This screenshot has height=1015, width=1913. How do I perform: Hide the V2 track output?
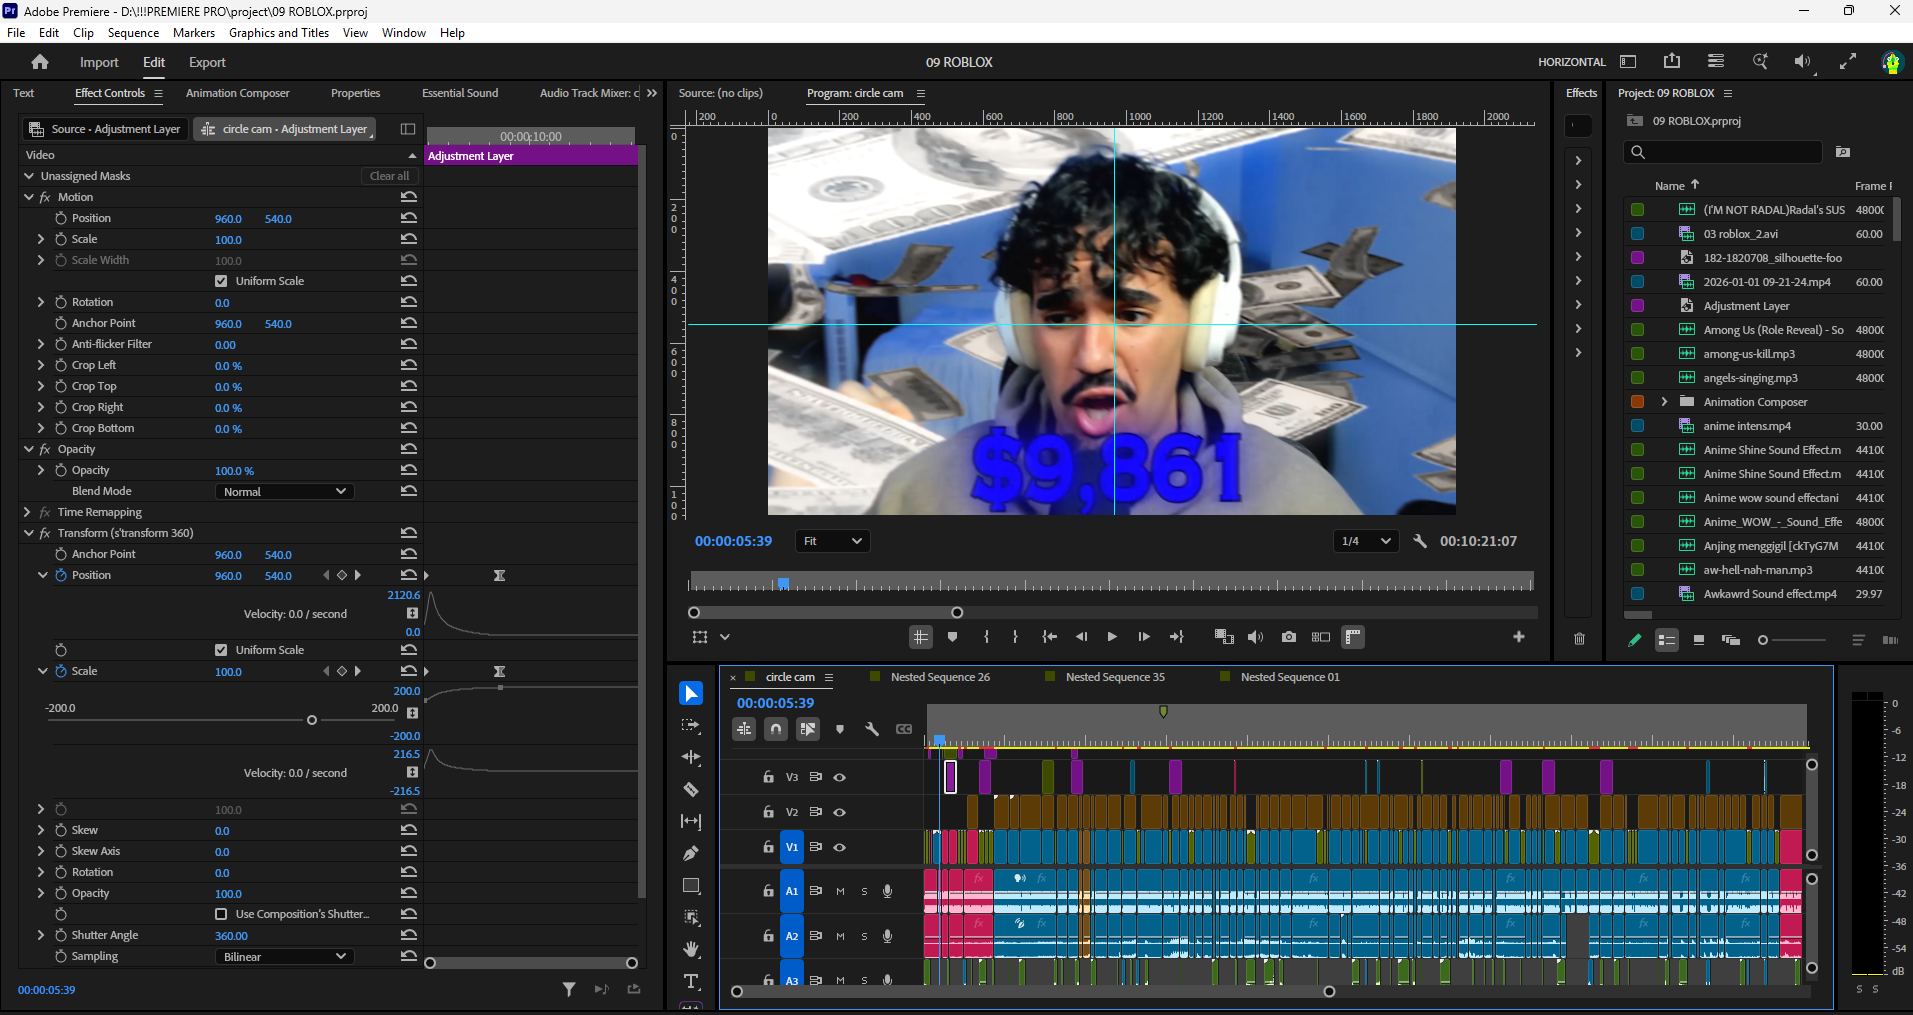click(840, 812)
